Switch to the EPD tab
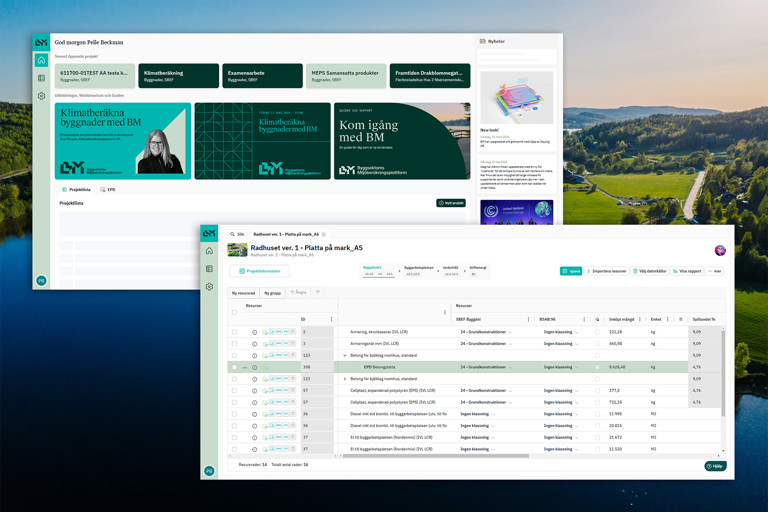The height and width of the screenshot is (512, 768). (108, 189)
